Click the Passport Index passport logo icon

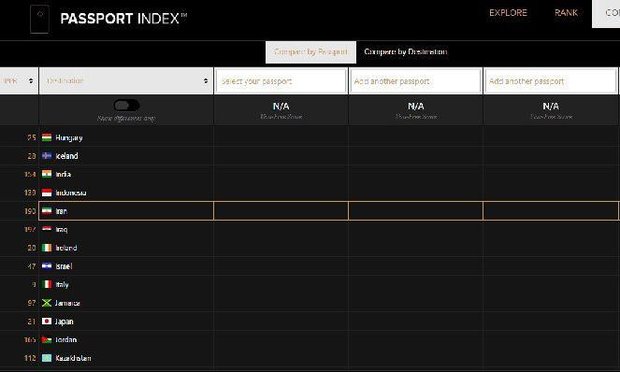pos(40,19)
